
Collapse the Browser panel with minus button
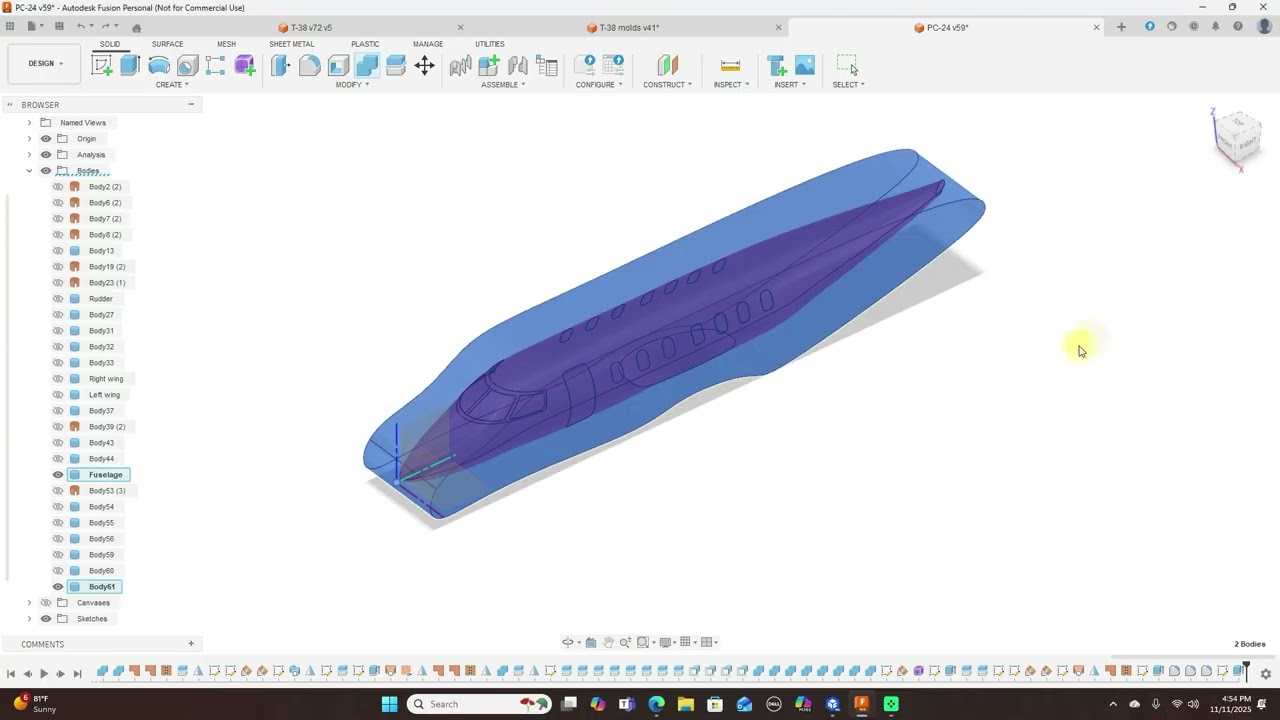click(x=191, y=104)
